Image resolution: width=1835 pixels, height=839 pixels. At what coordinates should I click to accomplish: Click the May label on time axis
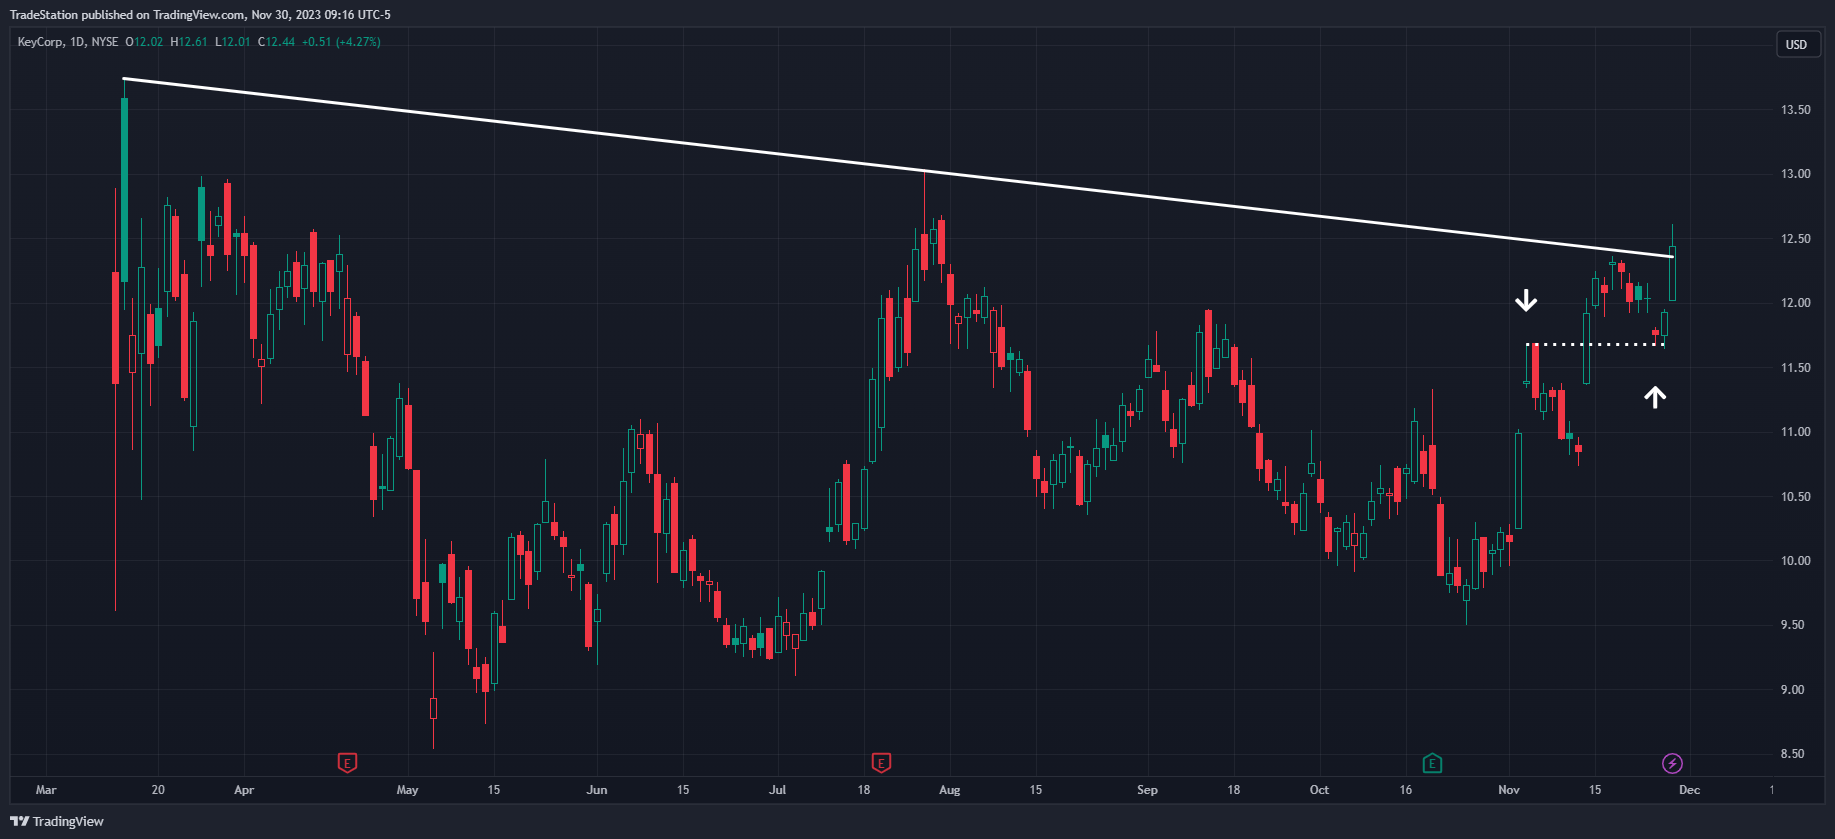[x=407, y=790]
